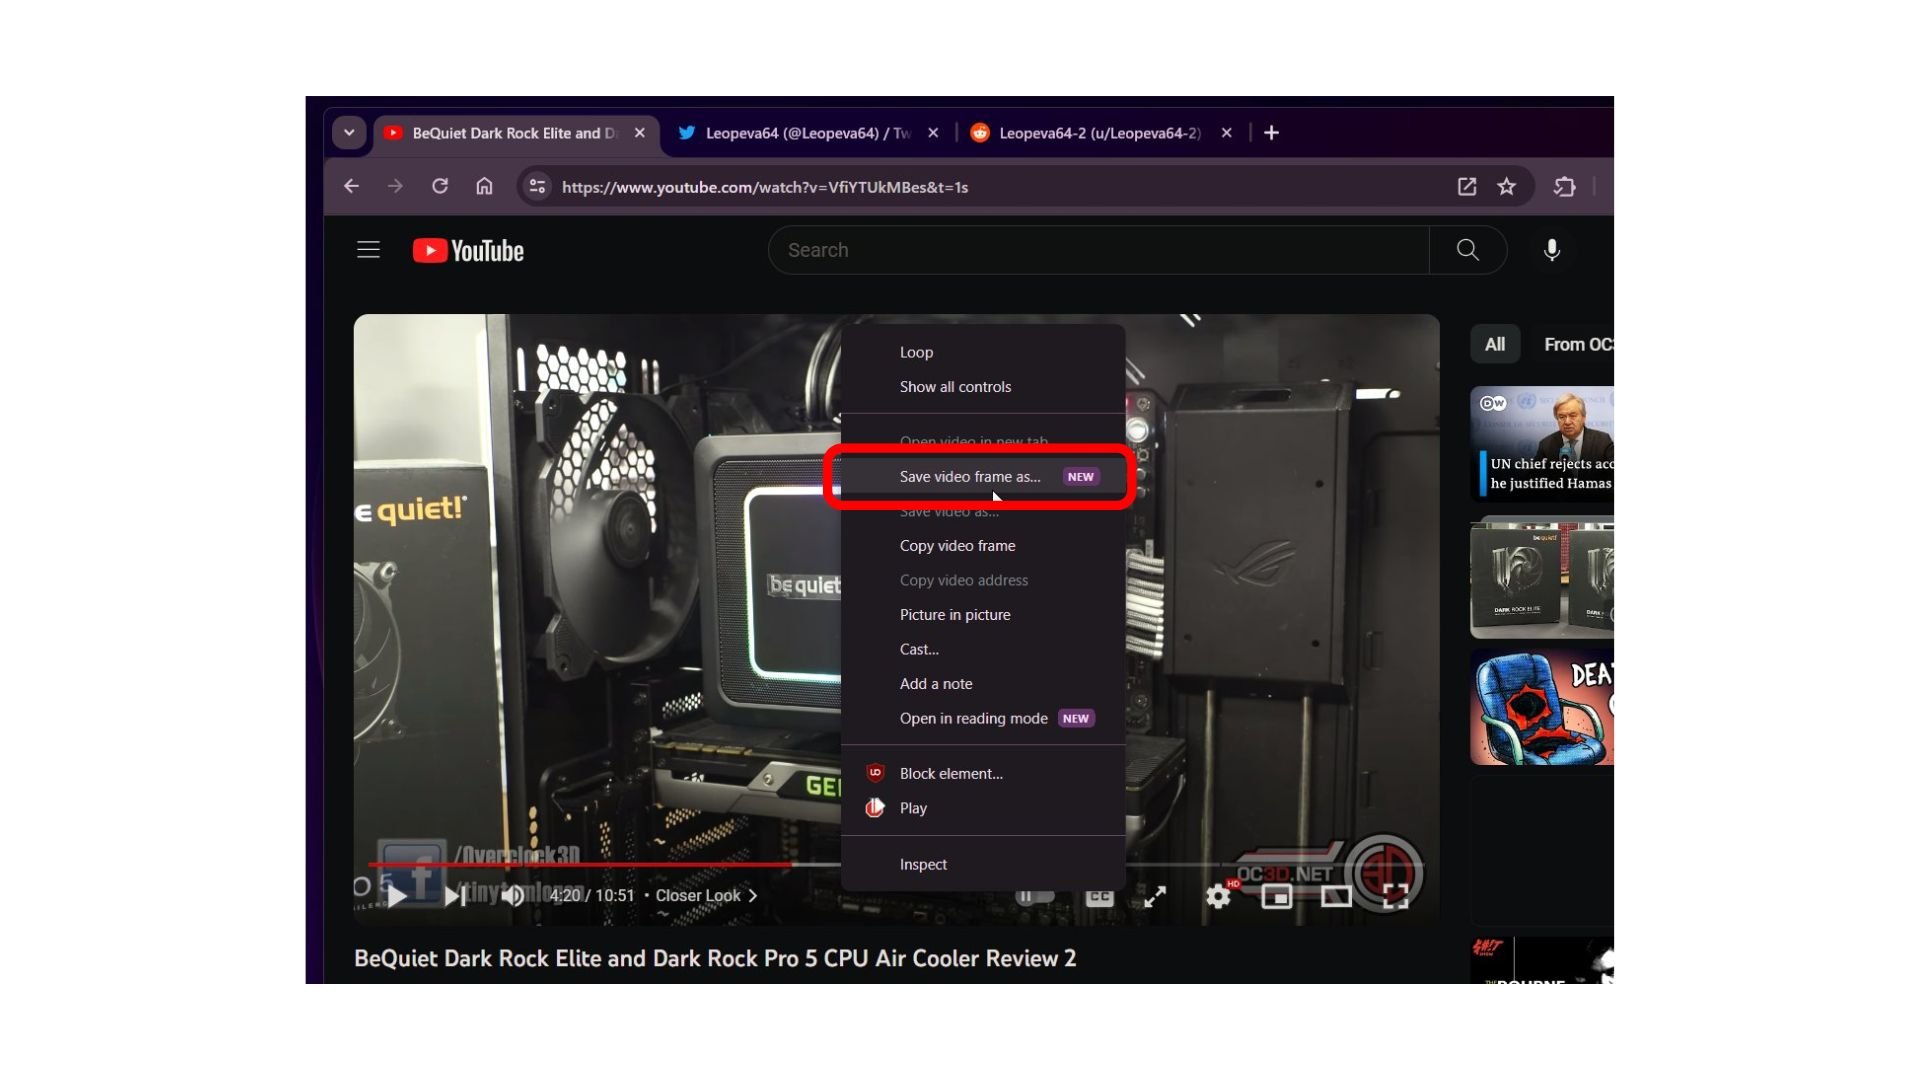Image resolution: width=1920 pixels, height=1080 pixels.
Task: Toggle Loop in the context menu
Action: point(916,352)
